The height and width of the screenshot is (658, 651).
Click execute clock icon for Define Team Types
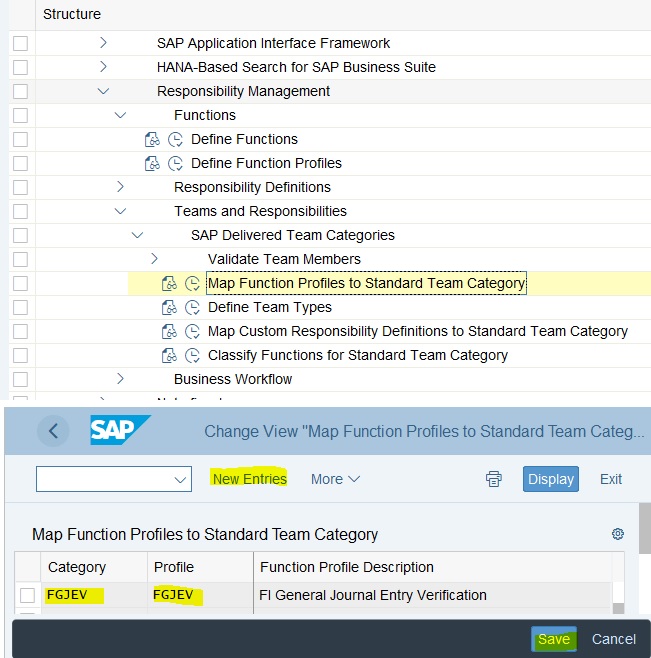tap(192, 308)
